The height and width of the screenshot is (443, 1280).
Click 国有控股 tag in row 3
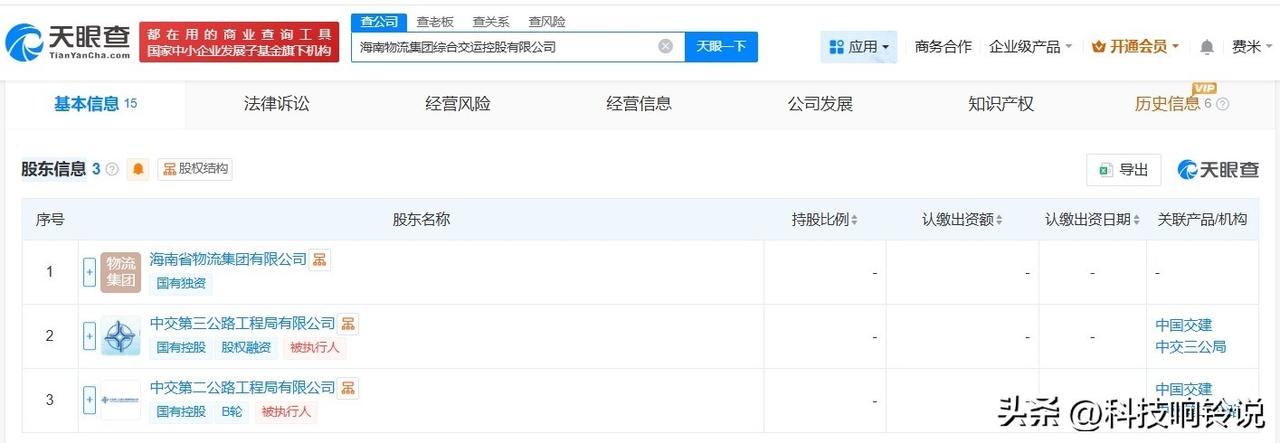pyautogui.click(x=181, y=412)
